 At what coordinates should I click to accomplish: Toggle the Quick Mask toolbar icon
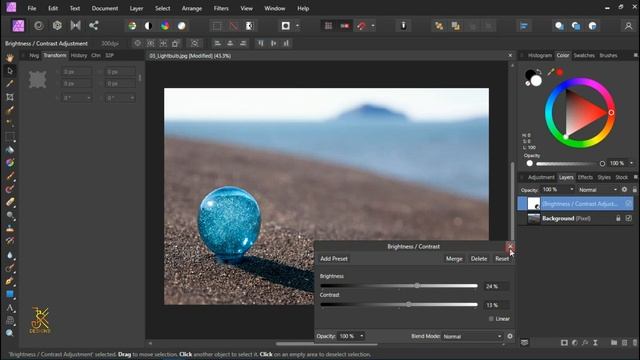click(x=286, y=26)
